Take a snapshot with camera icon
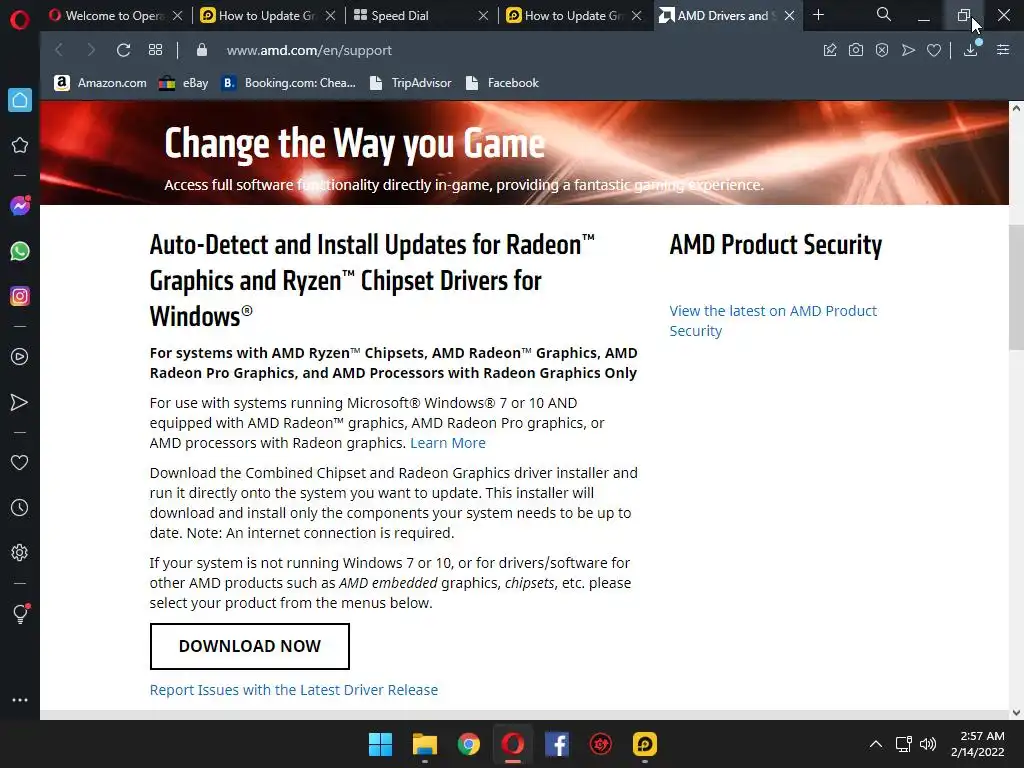 point(856,50)
